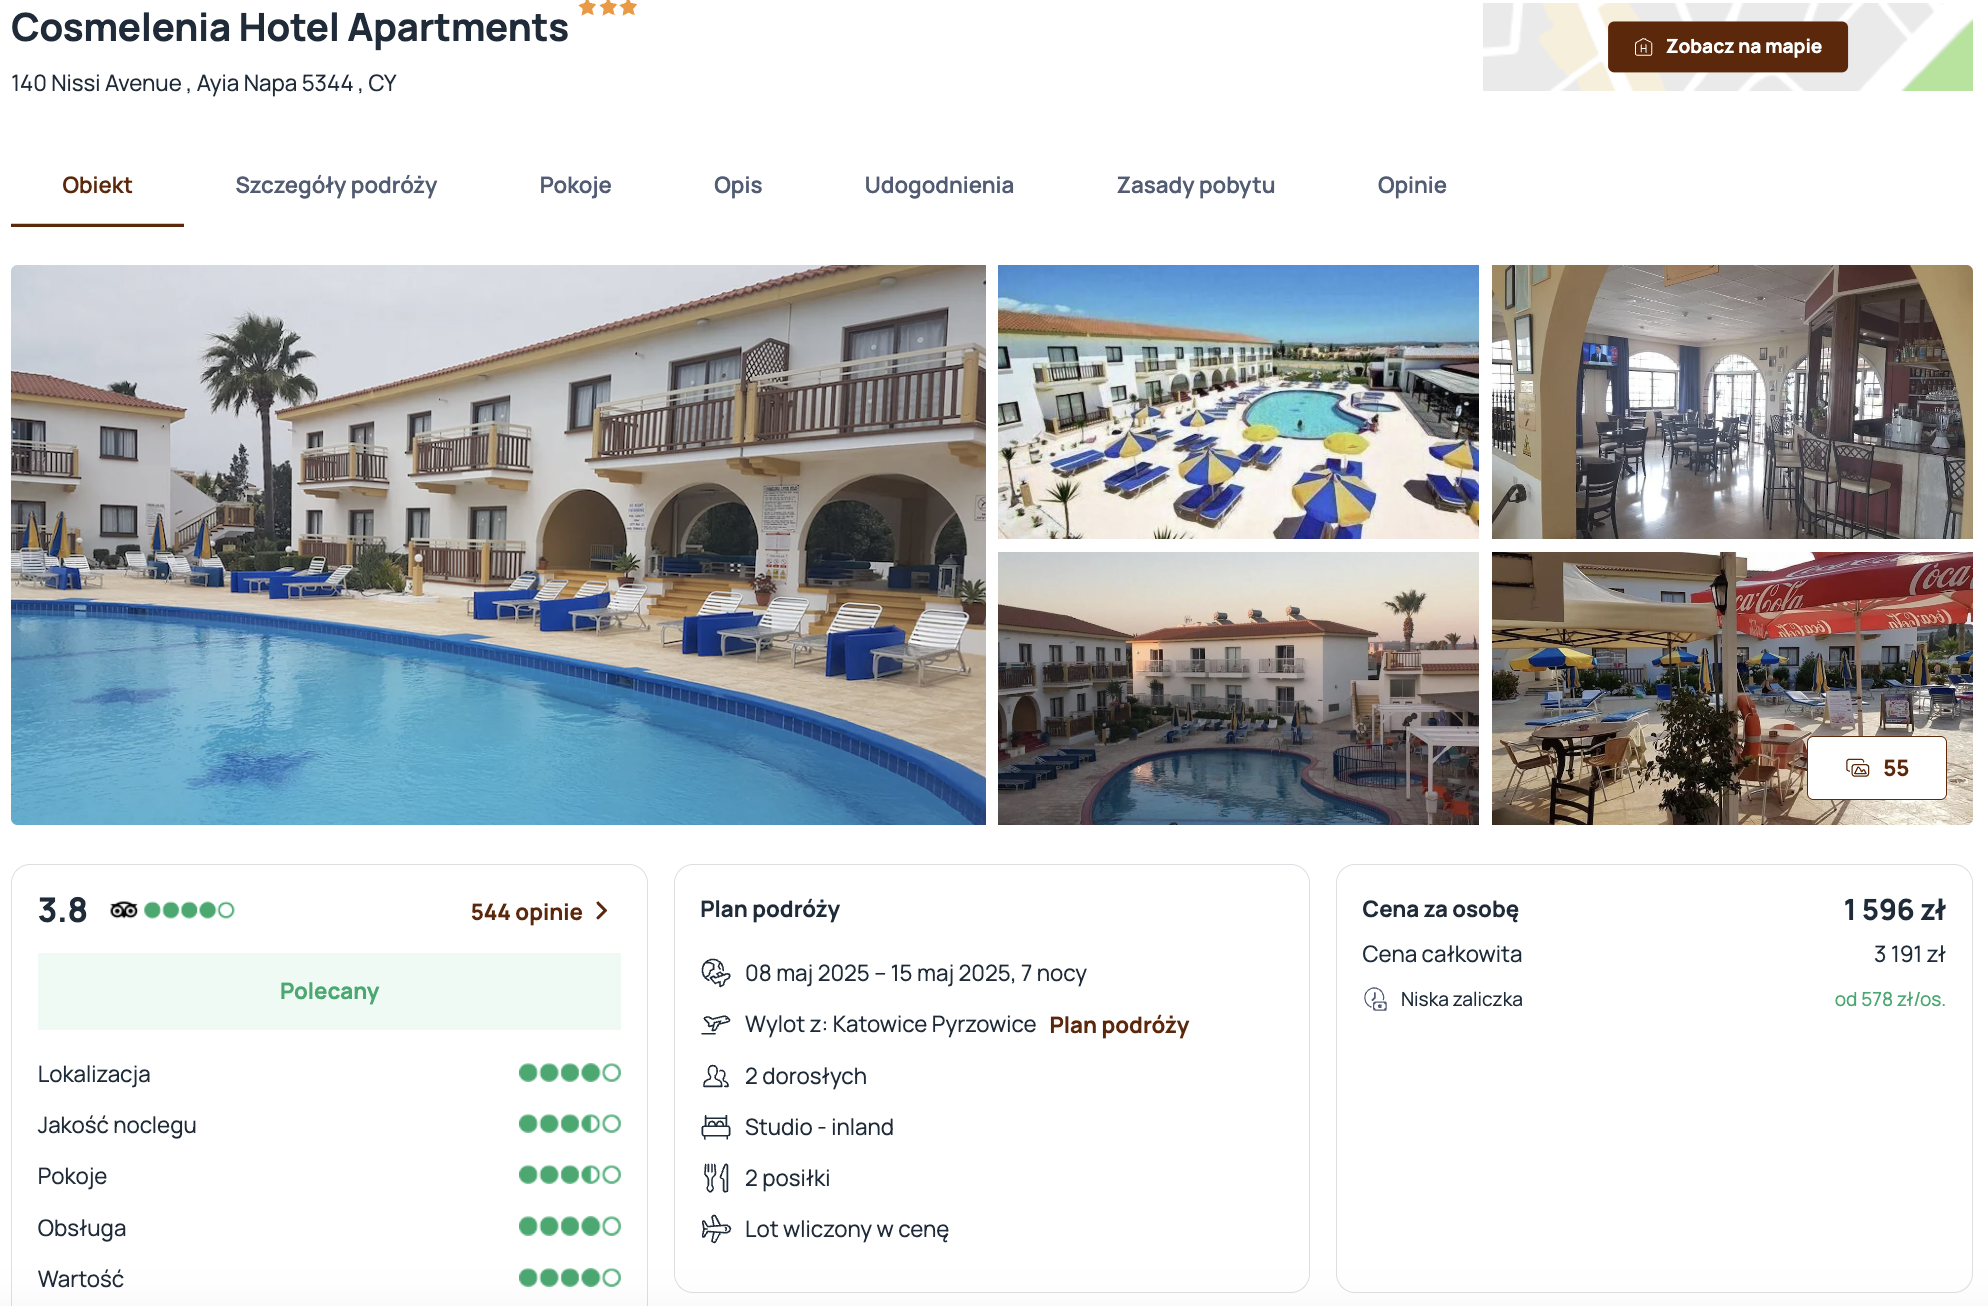Click the photo gallery icon showing 55
The image size is (1988, 1306).
(x=1857, y=768)
